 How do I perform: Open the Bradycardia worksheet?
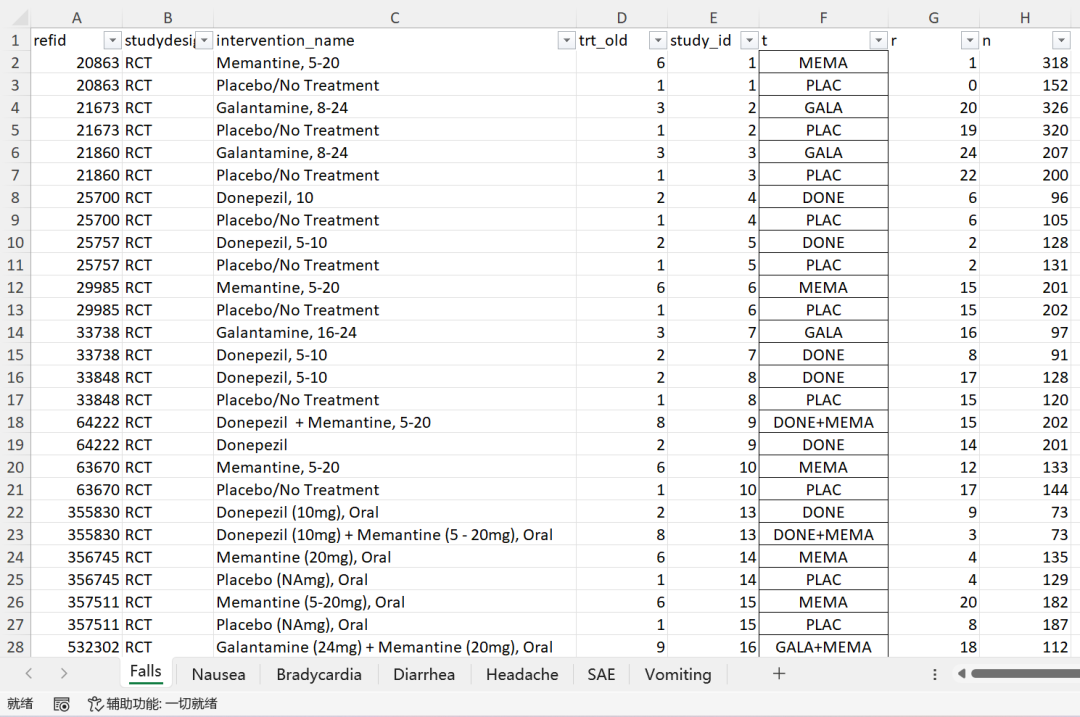318,674
